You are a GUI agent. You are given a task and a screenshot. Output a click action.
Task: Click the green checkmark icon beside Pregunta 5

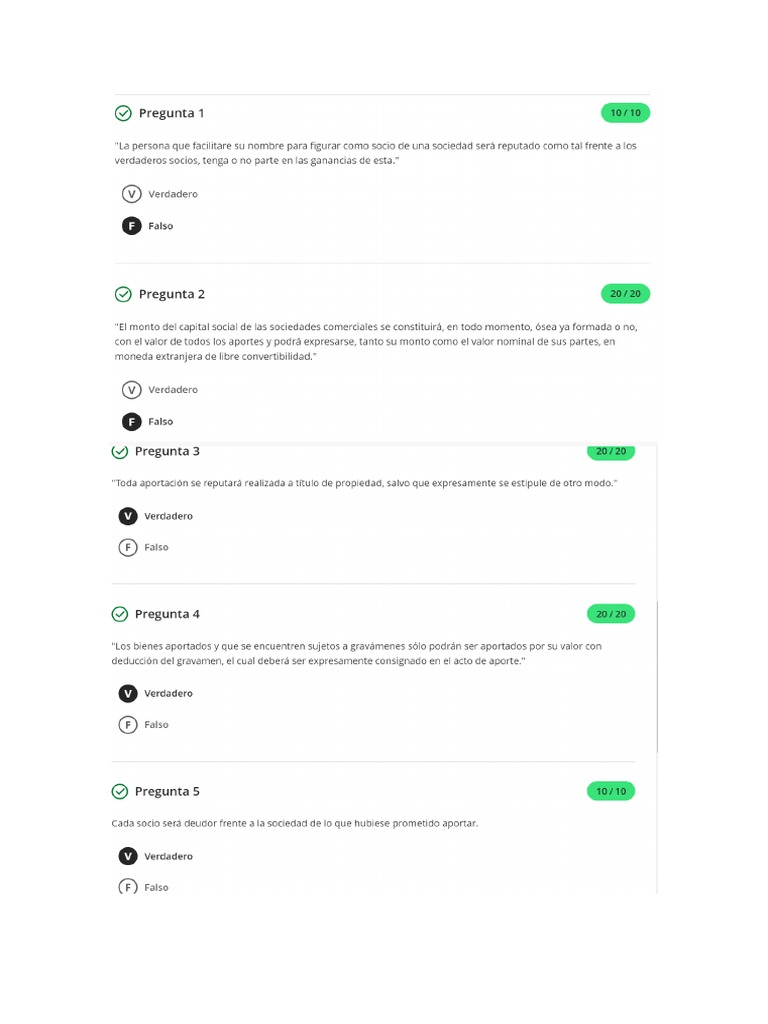(x=120, y=792)
